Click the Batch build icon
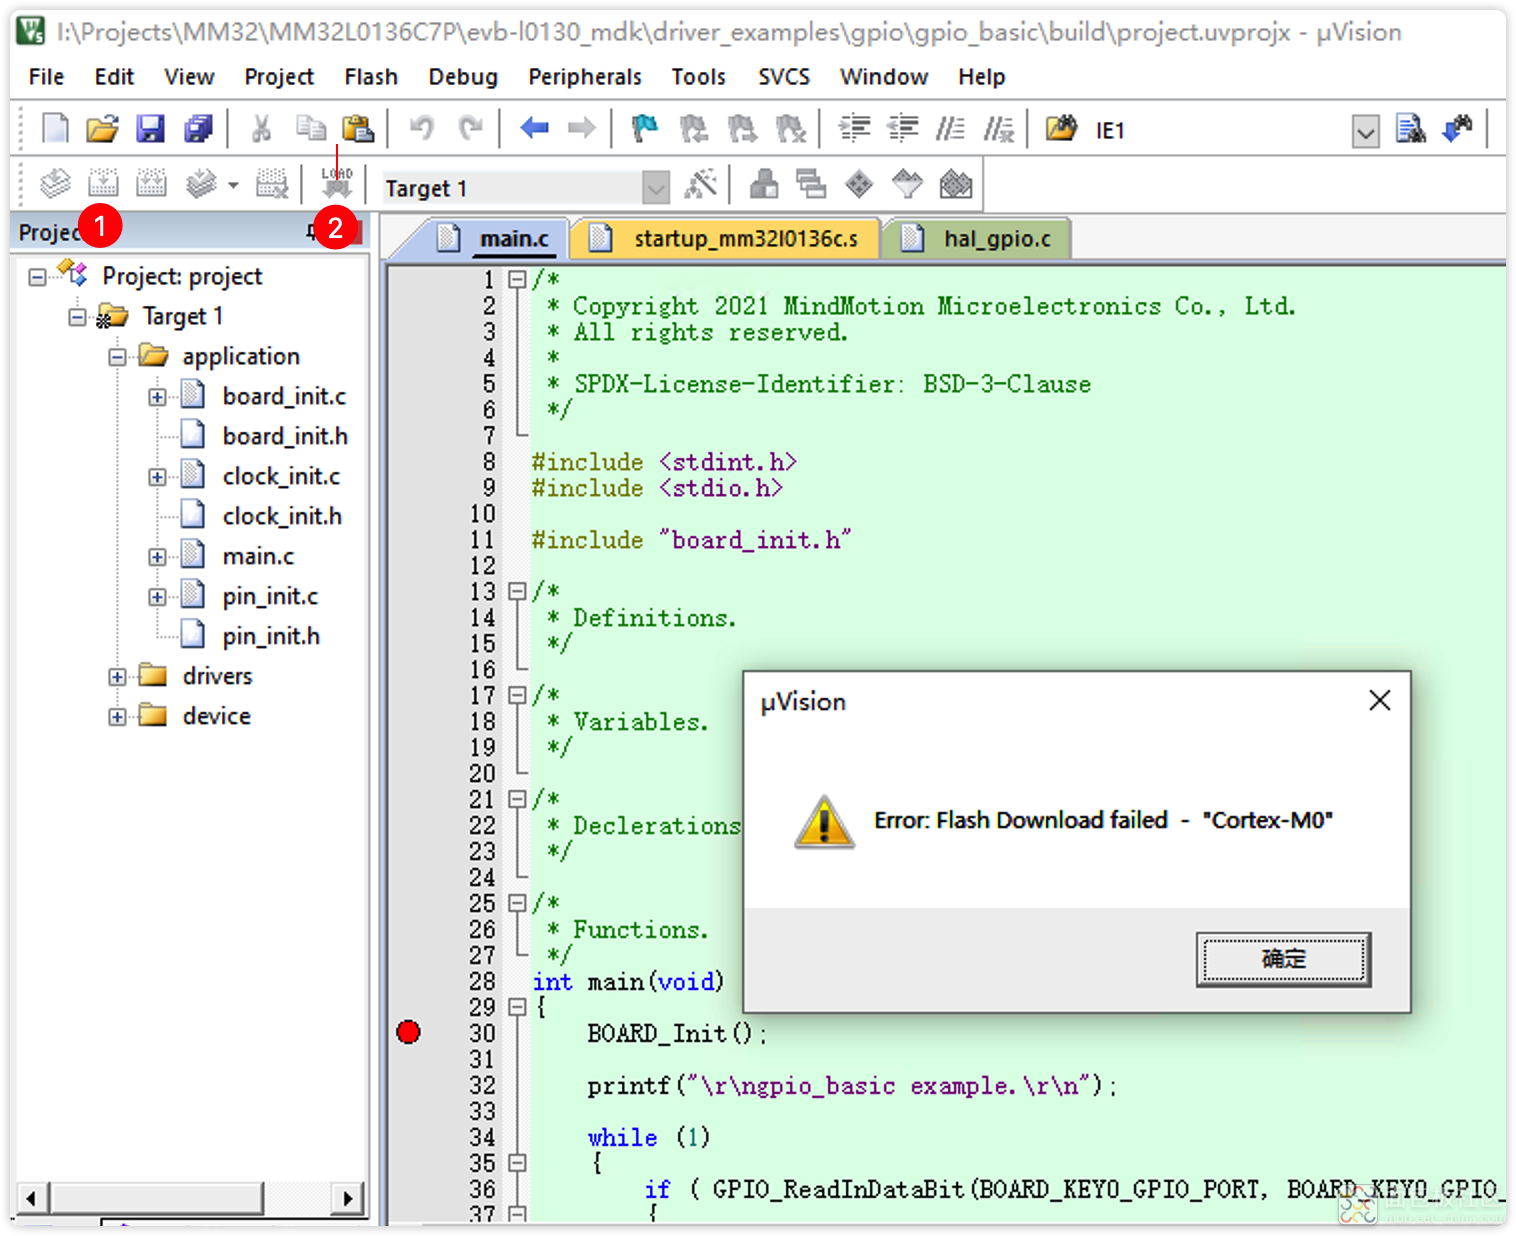Screen dimensions: 1516x1236 click(201, 184)
